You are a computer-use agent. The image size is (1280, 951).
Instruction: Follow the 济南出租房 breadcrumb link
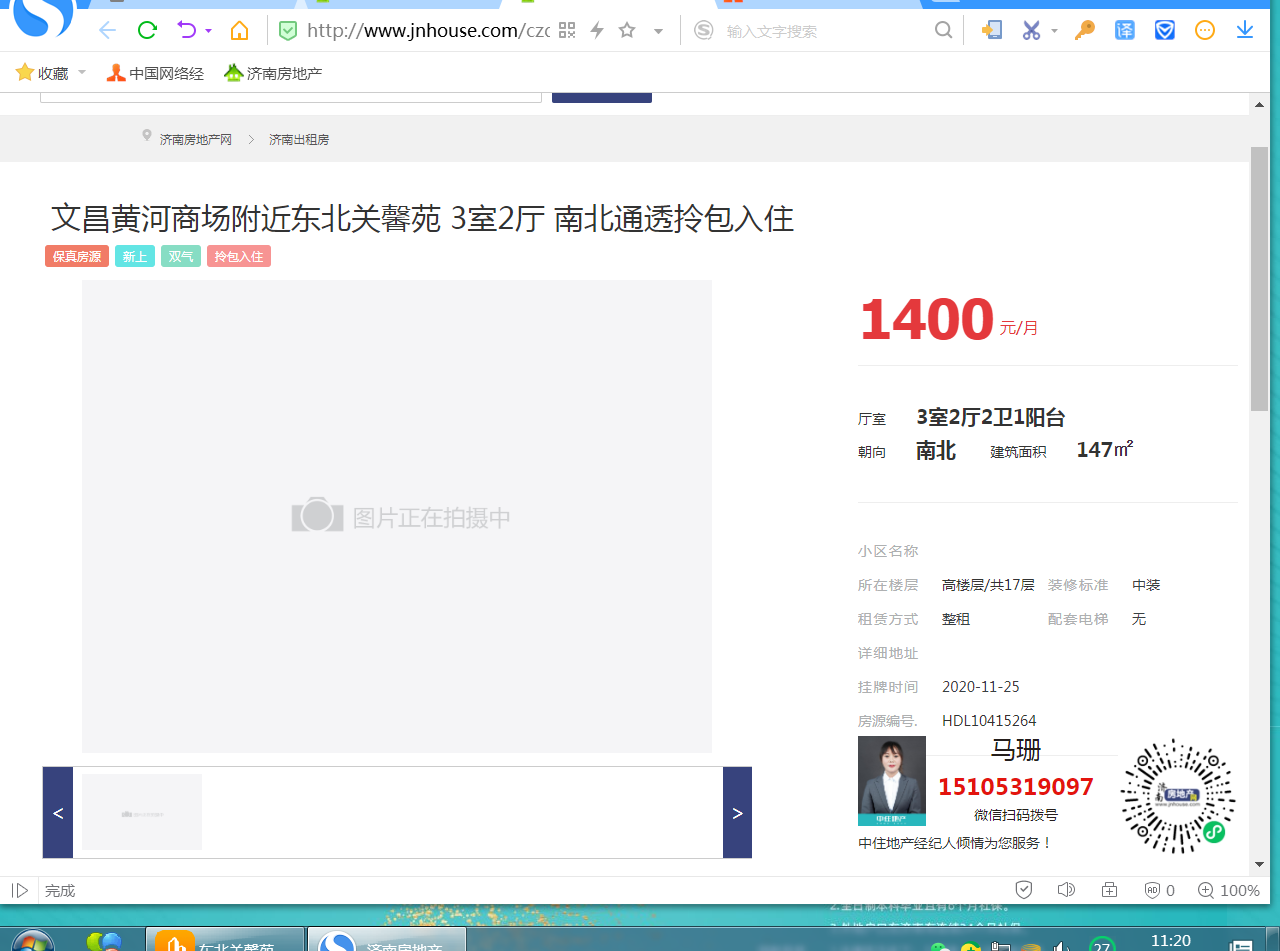click(299, 140)
